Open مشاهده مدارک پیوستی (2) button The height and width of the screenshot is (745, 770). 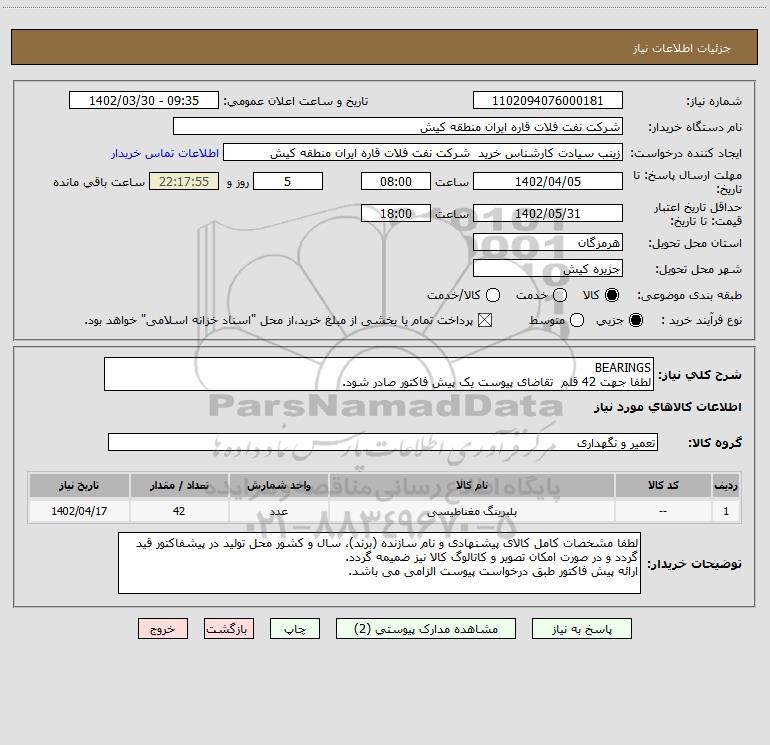(x=426, y=629)
